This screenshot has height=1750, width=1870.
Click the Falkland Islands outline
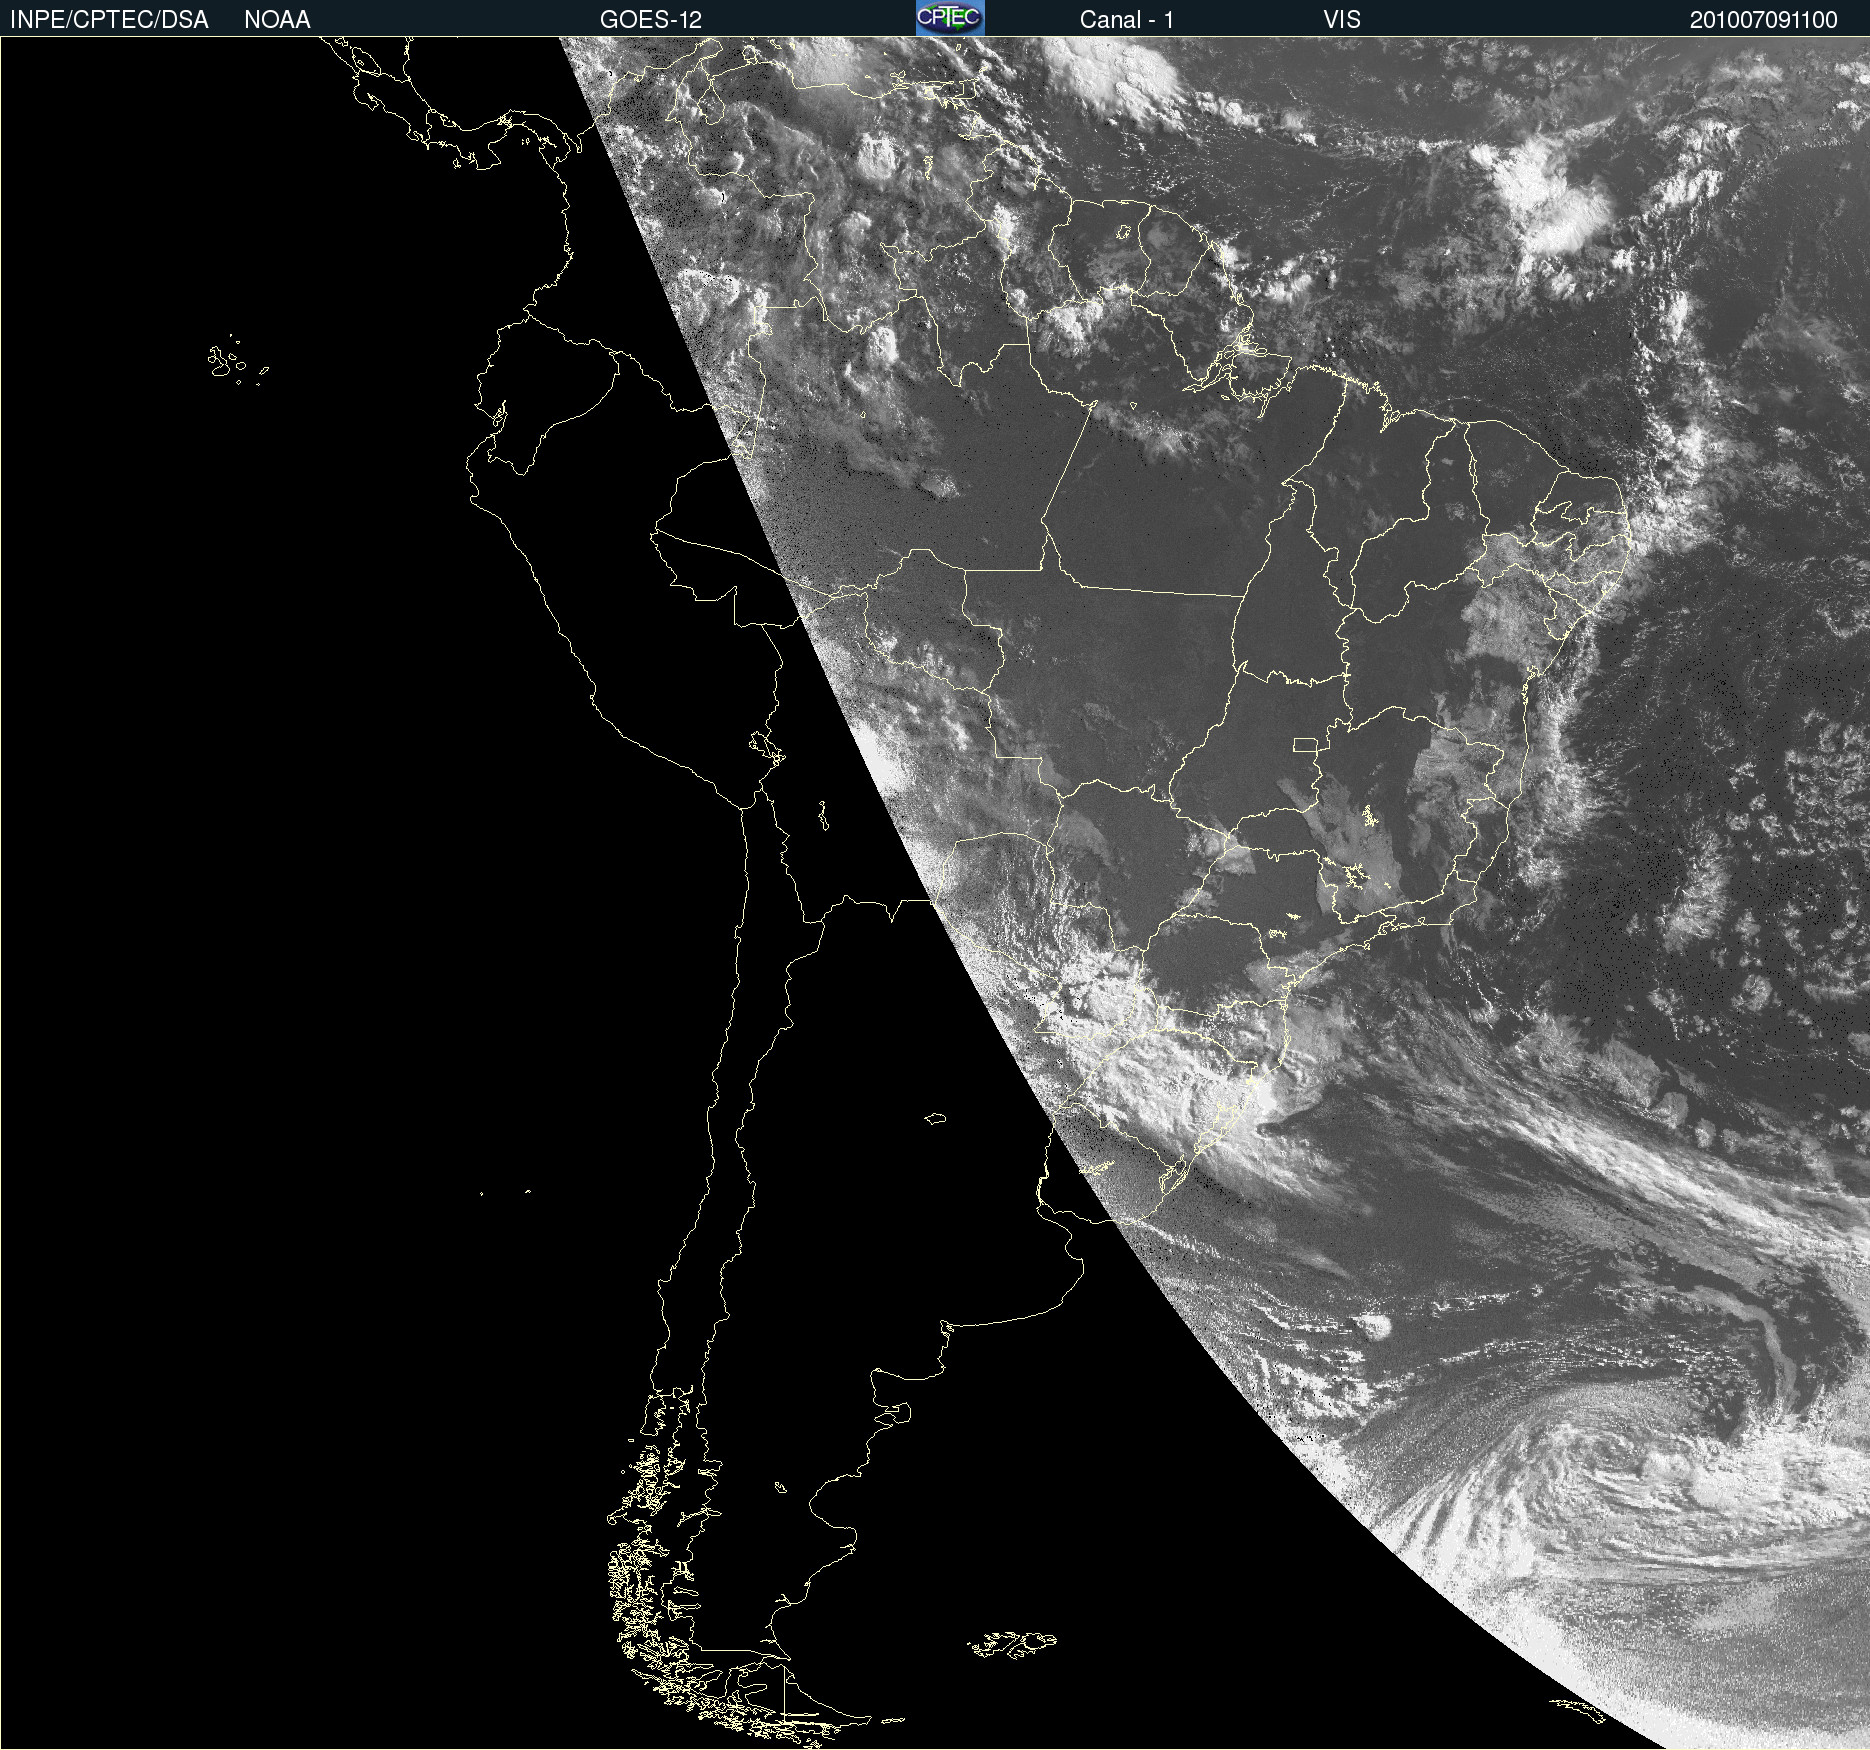pyautogui.click(x=1011, y=1644)
